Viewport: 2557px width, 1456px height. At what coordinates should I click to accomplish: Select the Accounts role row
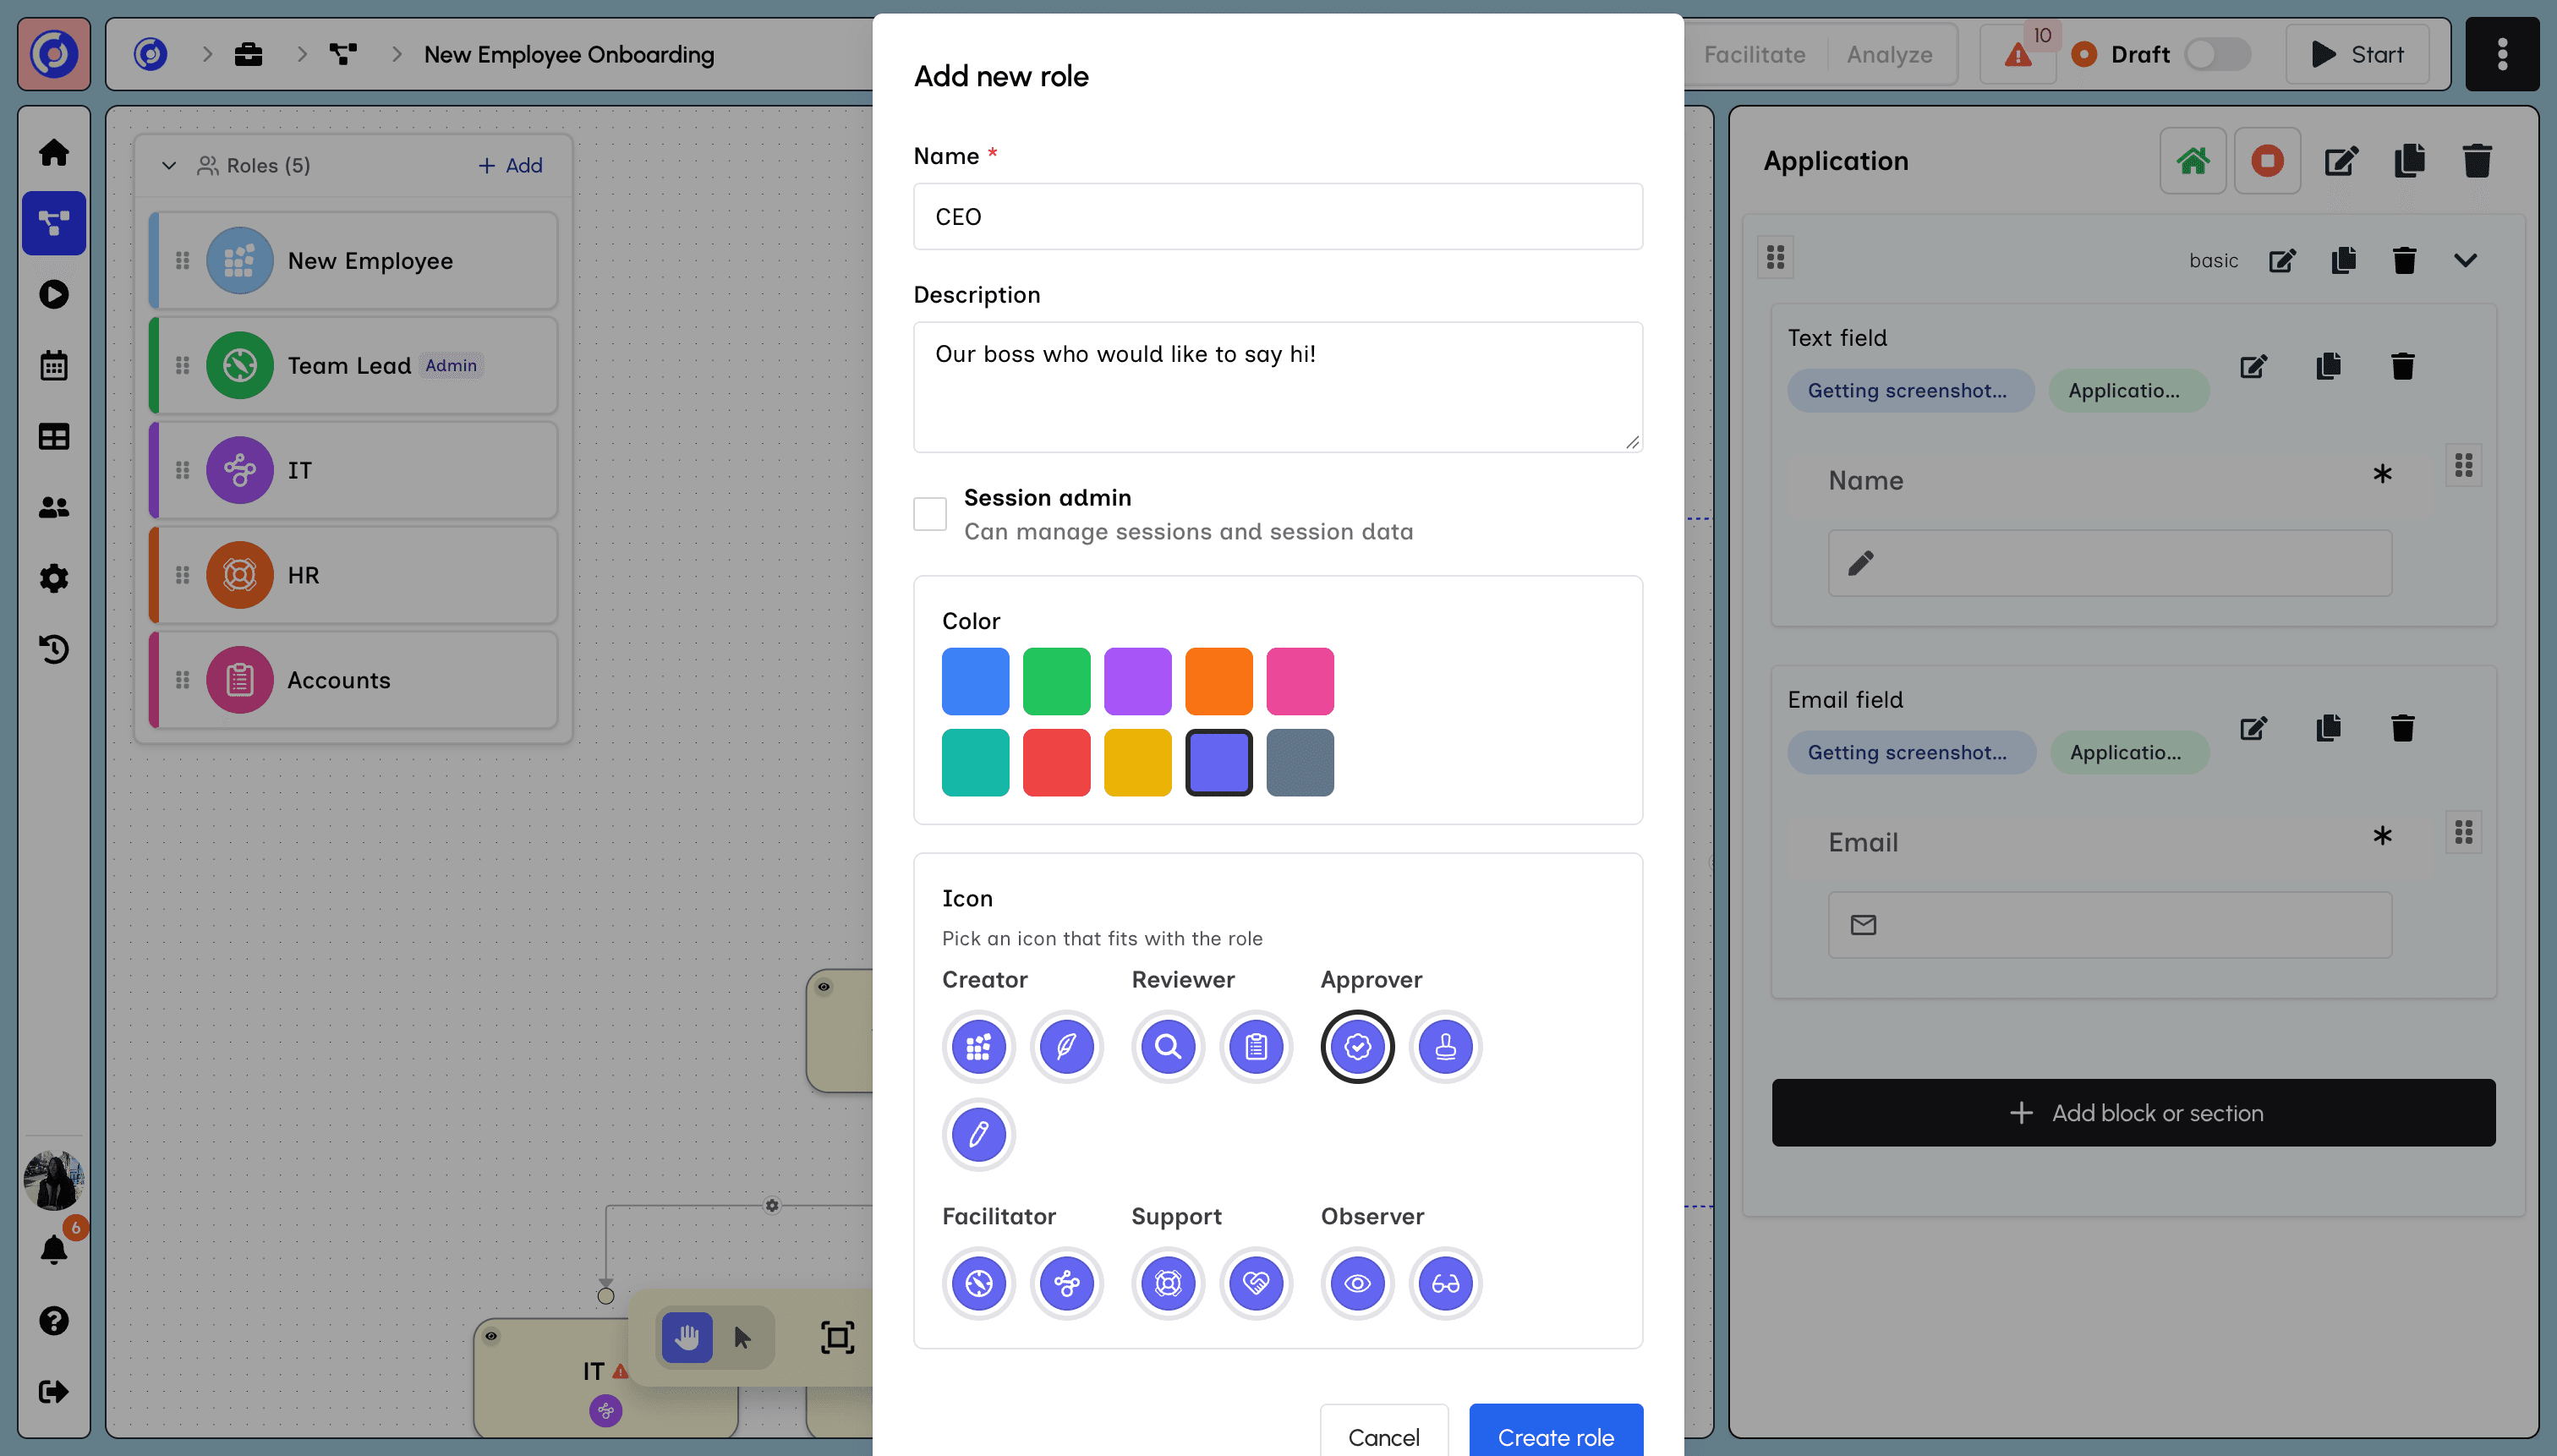[353, 680]
